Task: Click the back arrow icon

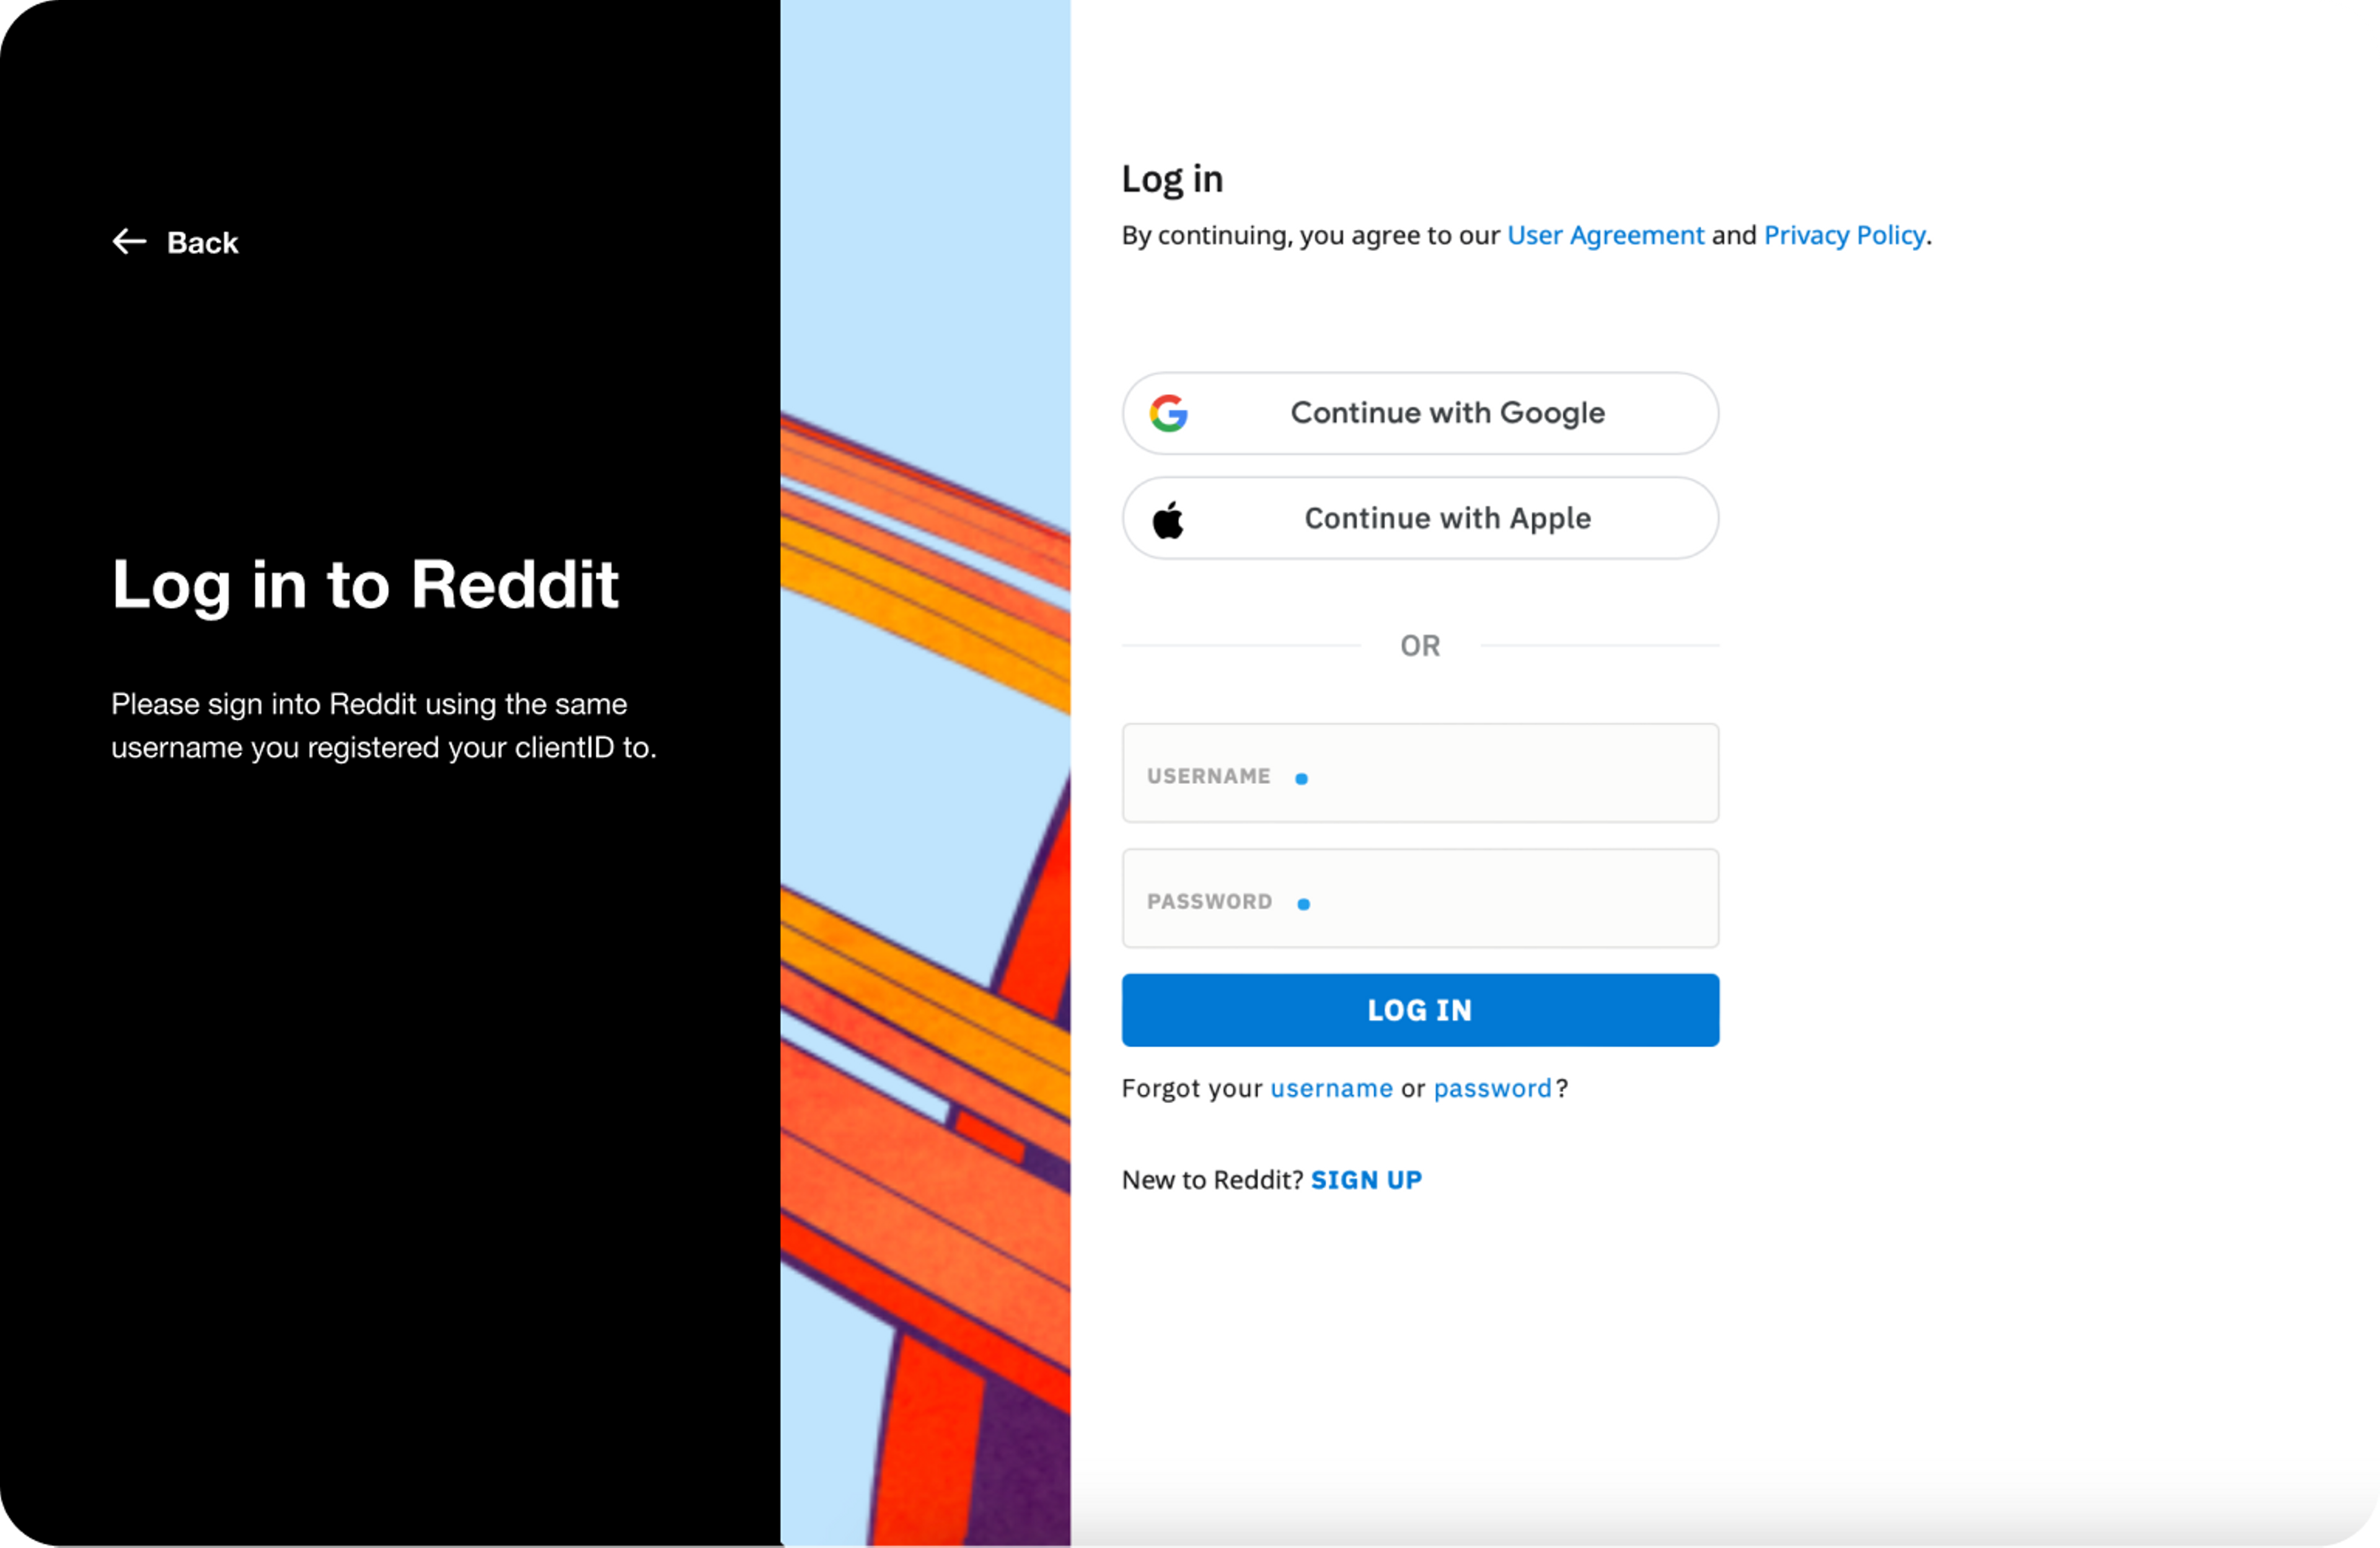Action: [130, 241]
